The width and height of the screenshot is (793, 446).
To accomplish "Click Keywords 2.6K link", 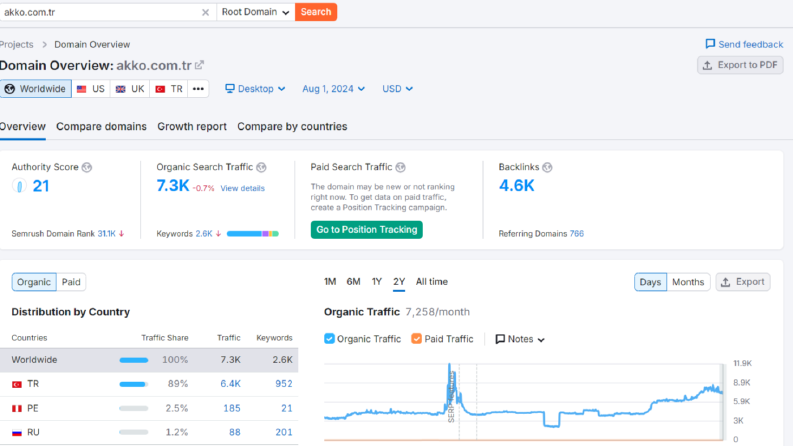I will (204, 234).
